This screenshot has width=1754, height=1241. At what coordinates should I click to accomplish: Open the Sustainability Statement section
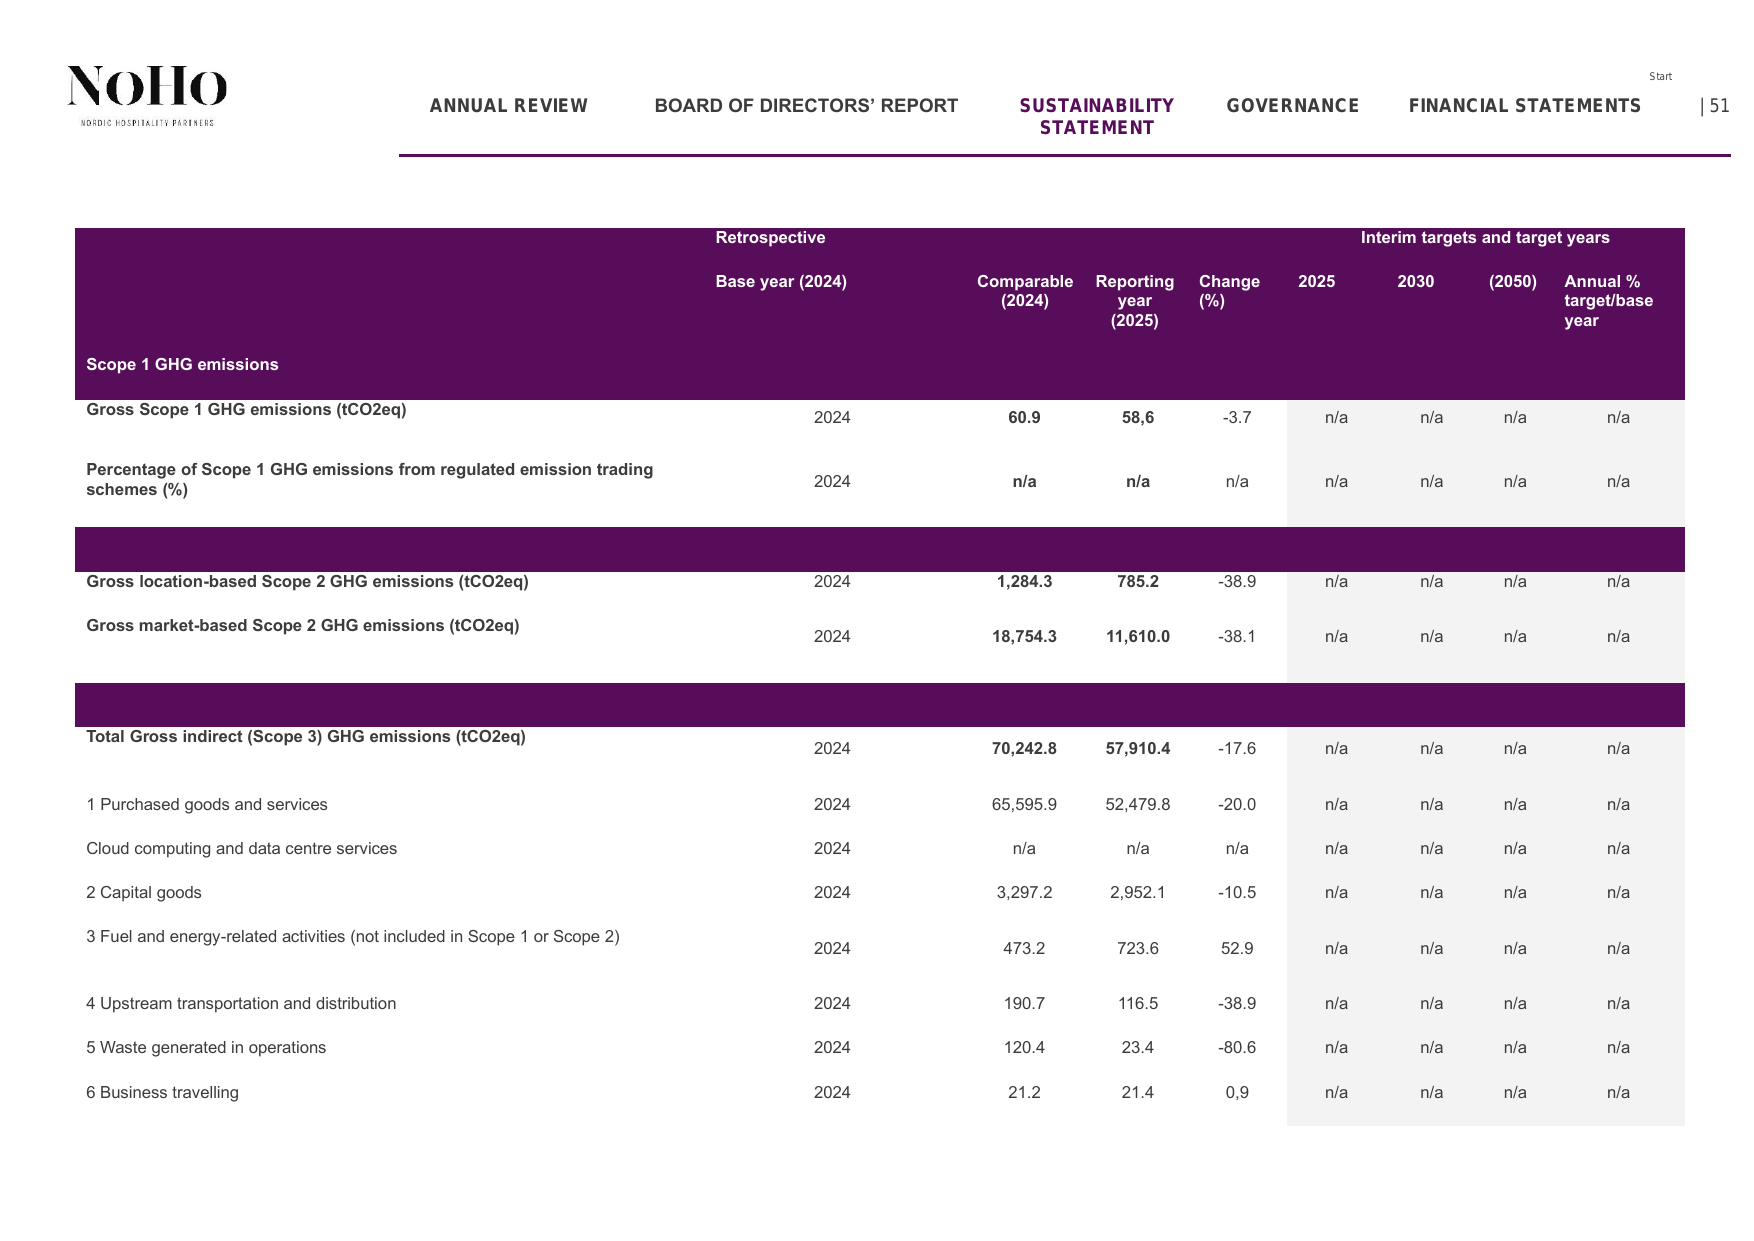click(1097, 117)
